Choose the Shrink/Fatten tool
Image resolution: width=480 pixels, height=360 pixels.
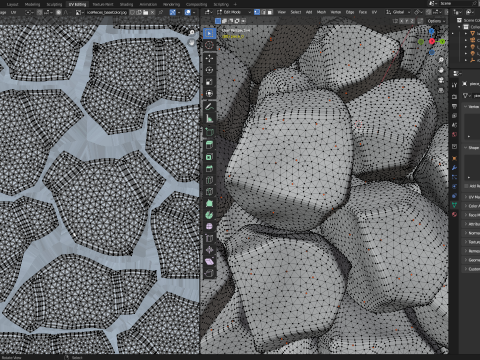(209, 250)
